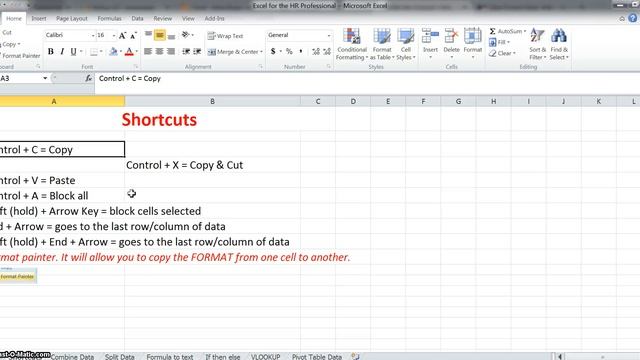Open the Number dialog launcher
Viewport: 640px width, 360px height.
coord(329,67)
